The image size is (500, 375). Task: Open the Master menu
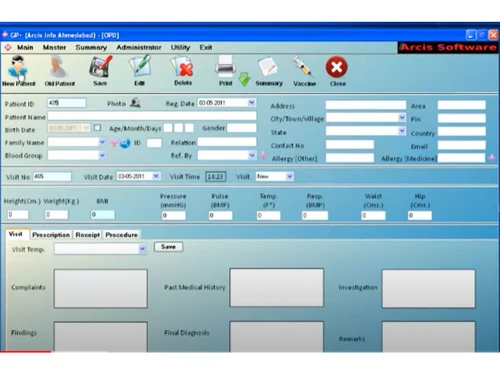pyautogui.click(x=54, y=47)
